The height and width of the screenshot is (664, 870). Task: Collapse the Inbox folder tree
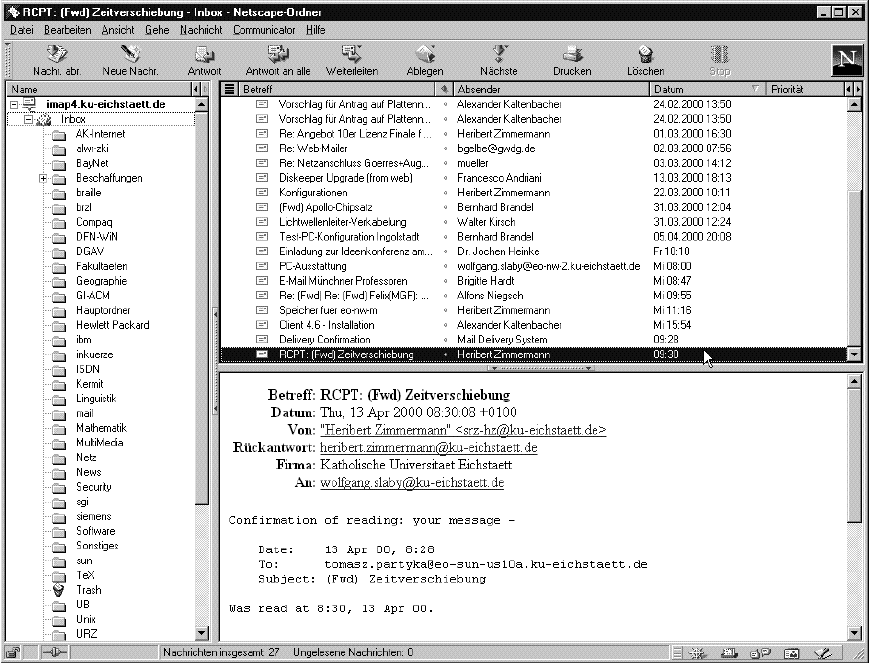(x=28, y=119)
